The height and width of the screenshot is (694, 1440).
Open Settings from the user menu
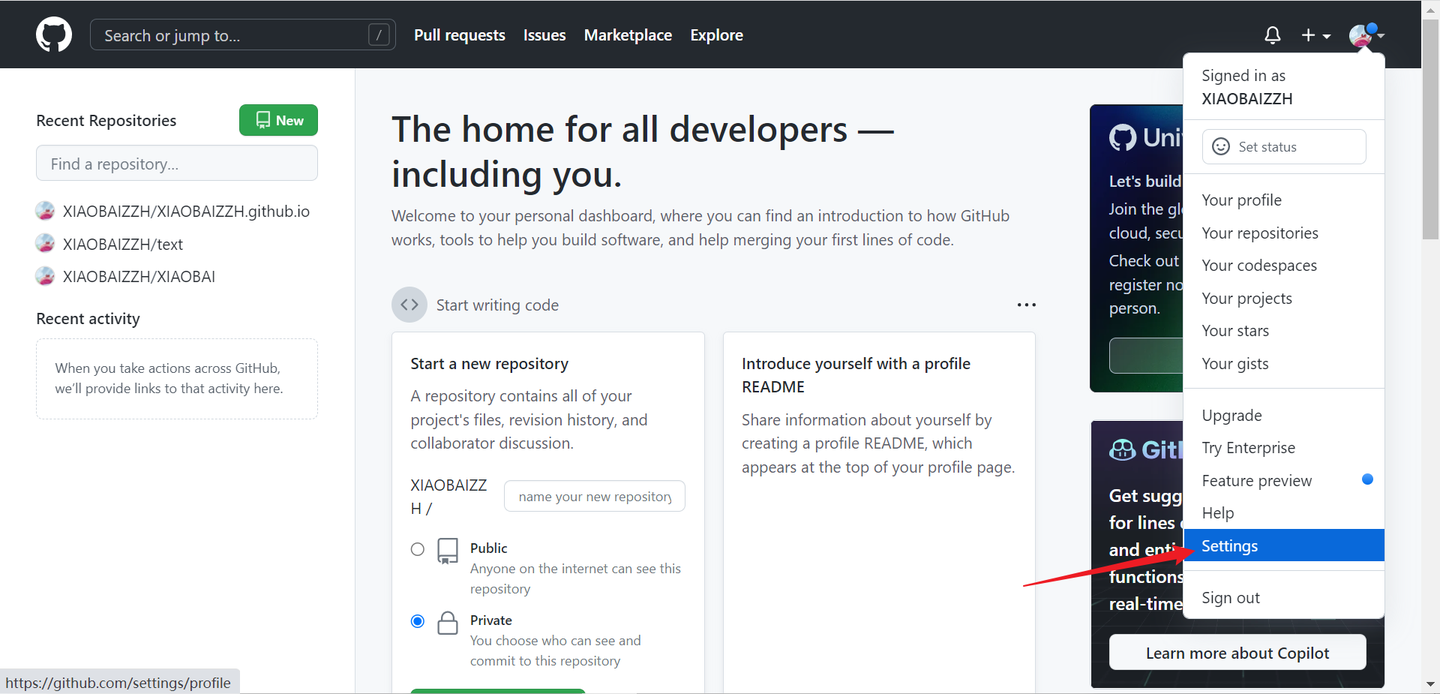[x=1284, y=546]
